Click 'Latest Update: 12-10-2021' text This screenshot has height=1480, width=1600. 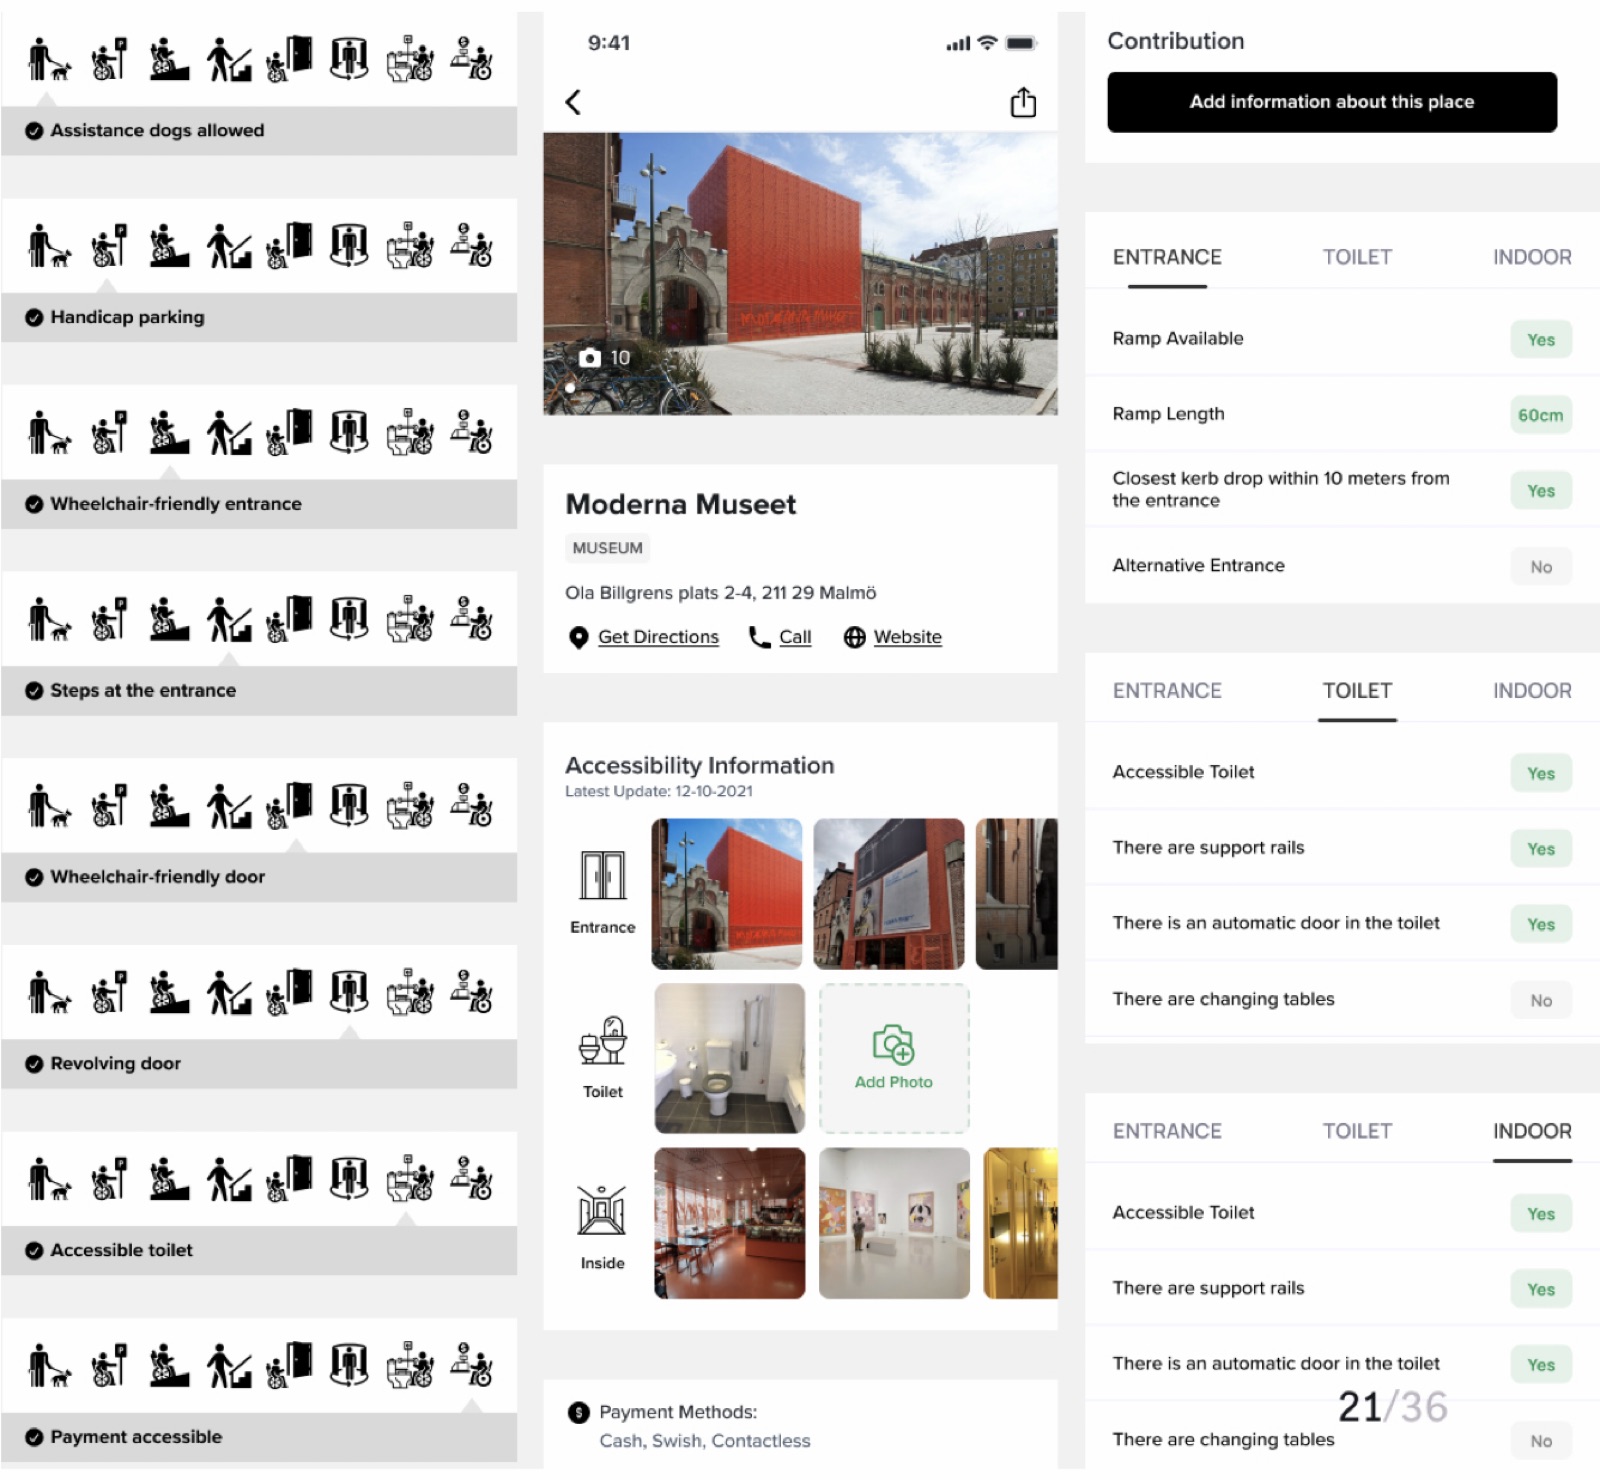click(659, 791)
